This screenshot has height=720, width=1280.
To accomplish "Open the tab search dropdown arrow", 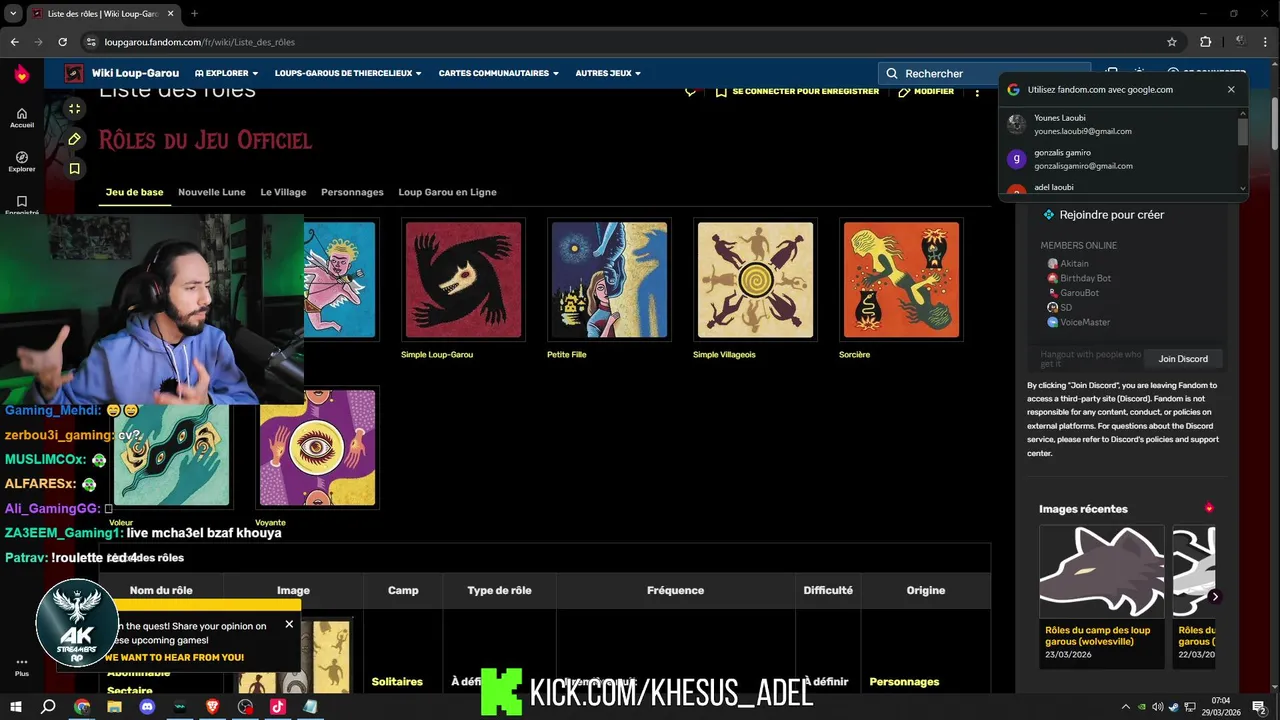I will (13, 13).
